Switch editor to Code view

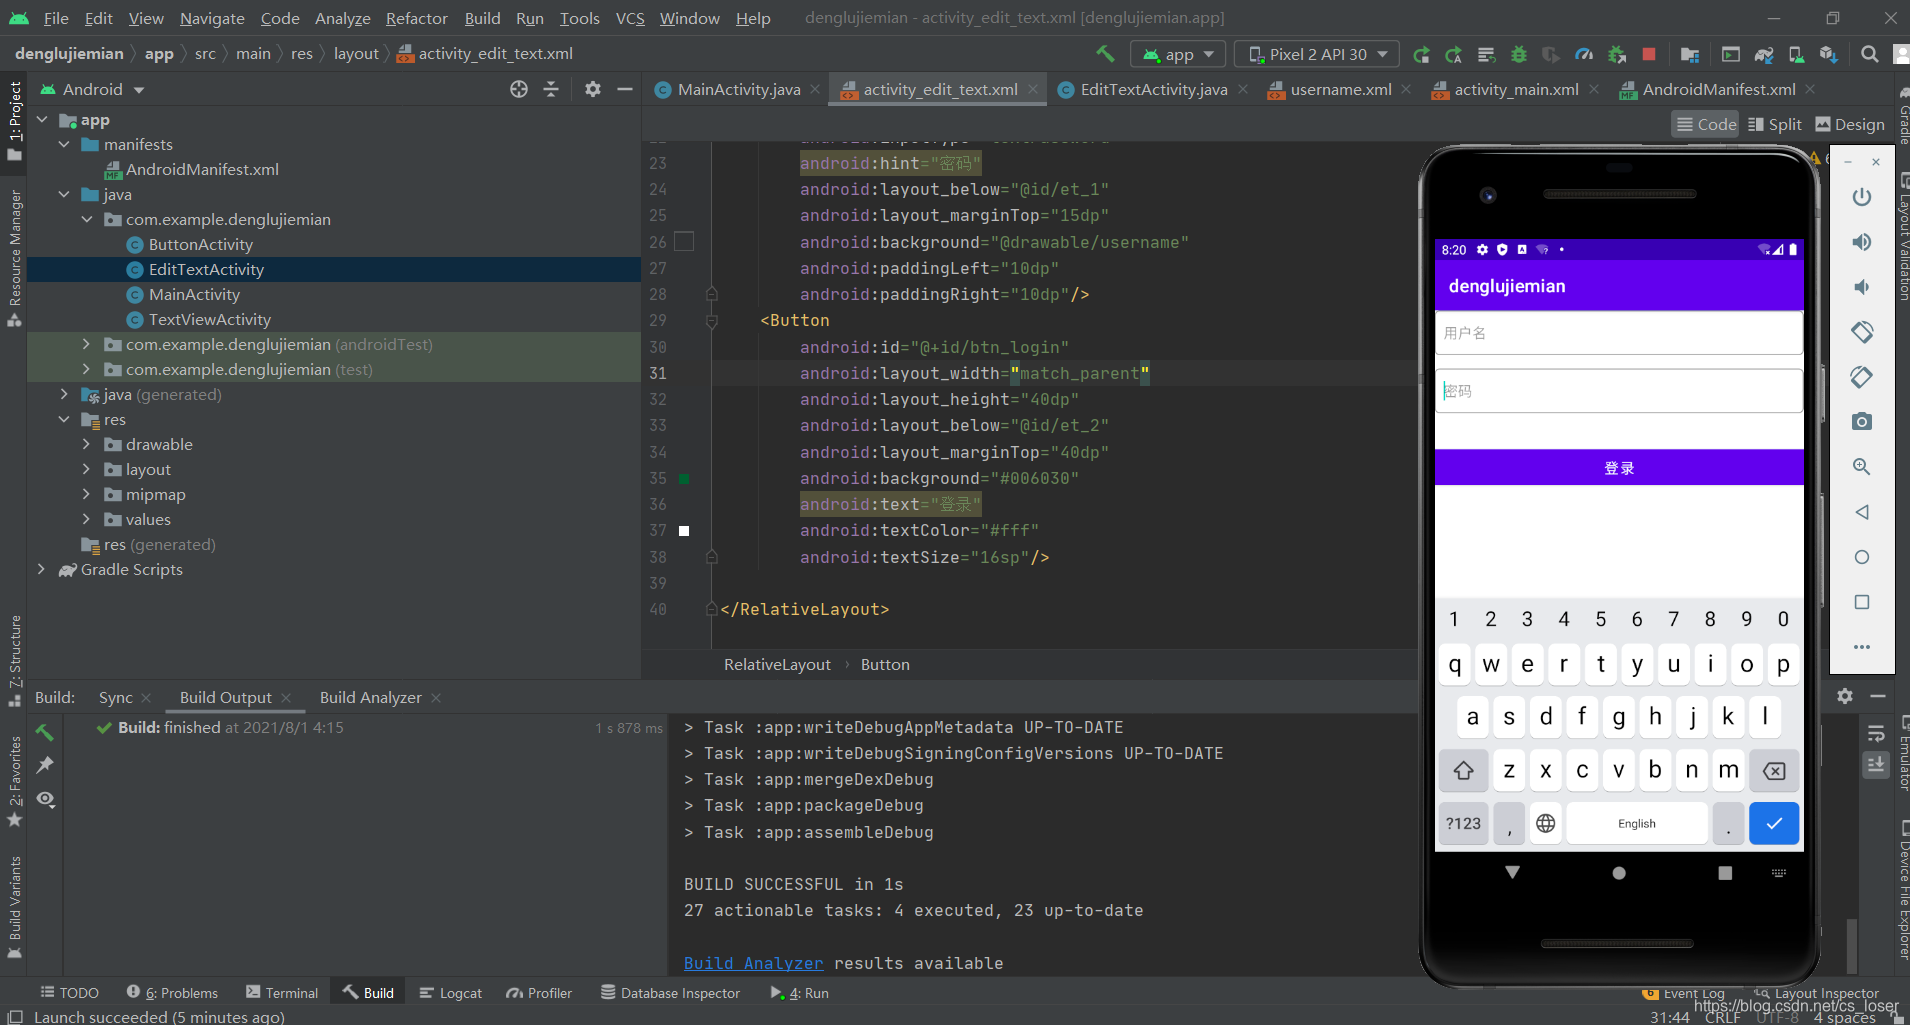1706,124
